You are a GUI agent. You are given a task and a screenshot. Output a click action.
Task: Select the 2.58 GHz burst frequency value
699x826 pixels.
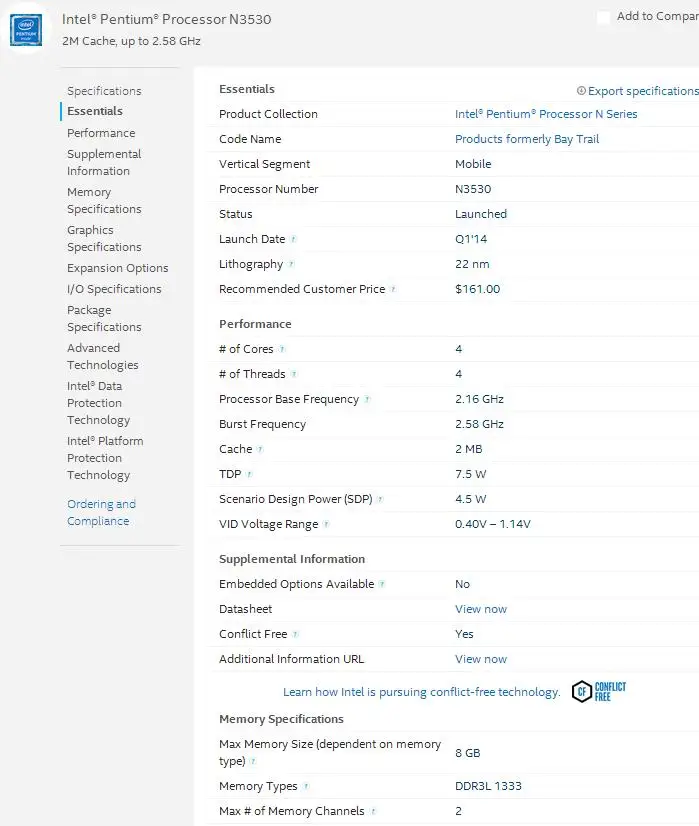[479, 424]
